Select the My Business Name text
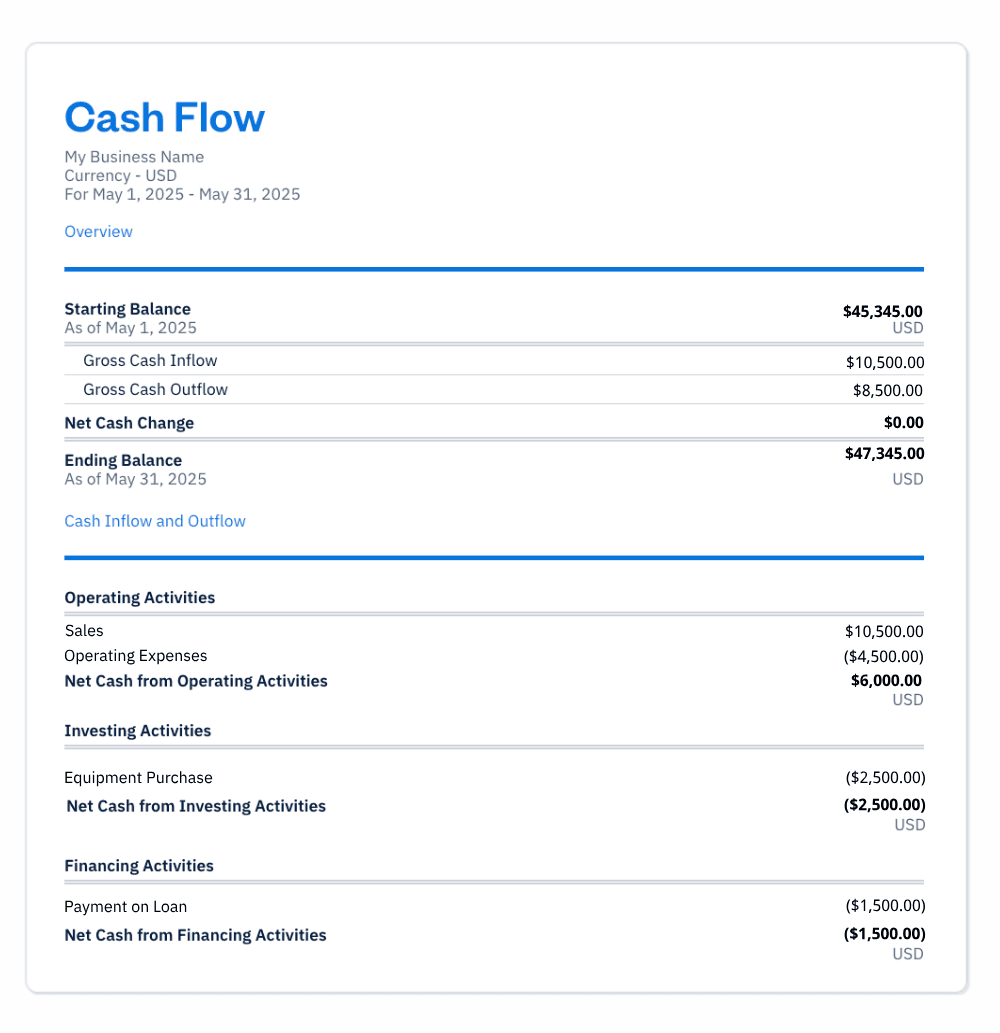 134,157
